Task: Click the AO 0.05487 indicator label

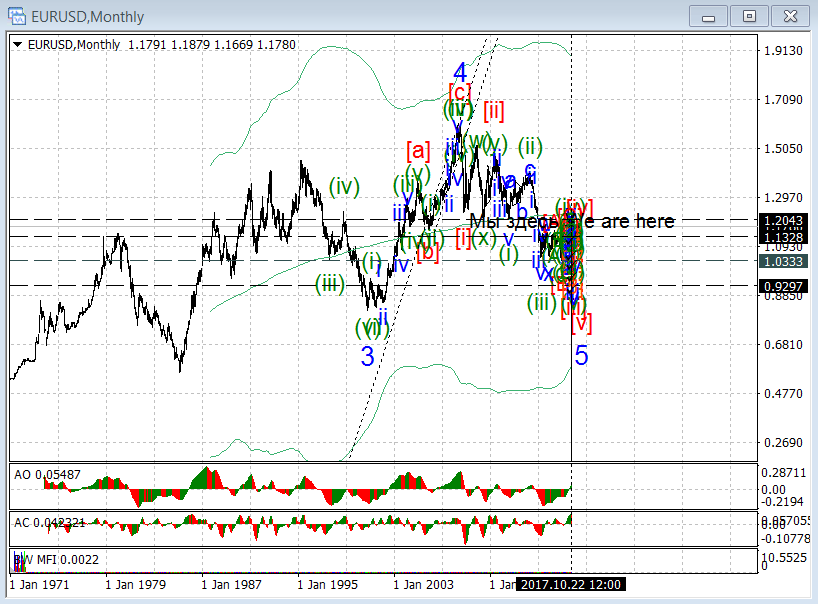Action: pos(47,475)
